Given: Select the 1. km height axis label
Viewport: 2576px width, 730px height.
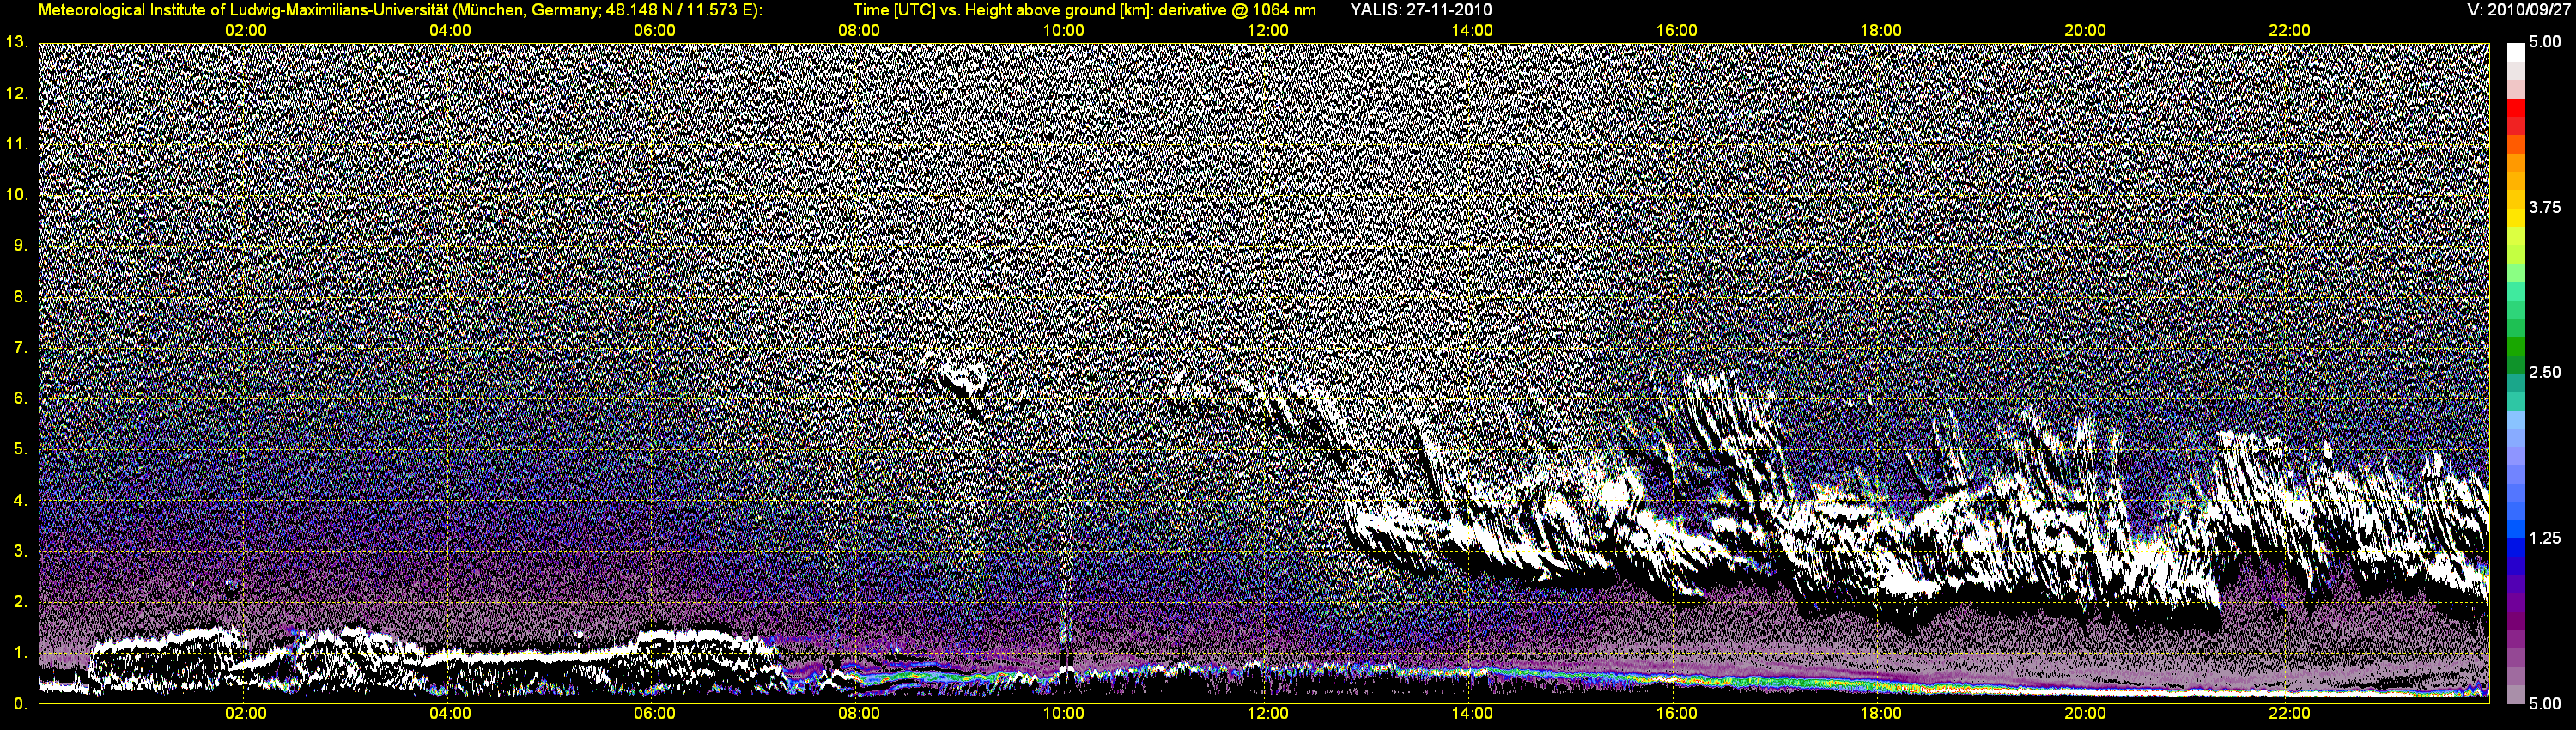Looking at the screenshot, I should pyautogui.click(x=21, y=652).
